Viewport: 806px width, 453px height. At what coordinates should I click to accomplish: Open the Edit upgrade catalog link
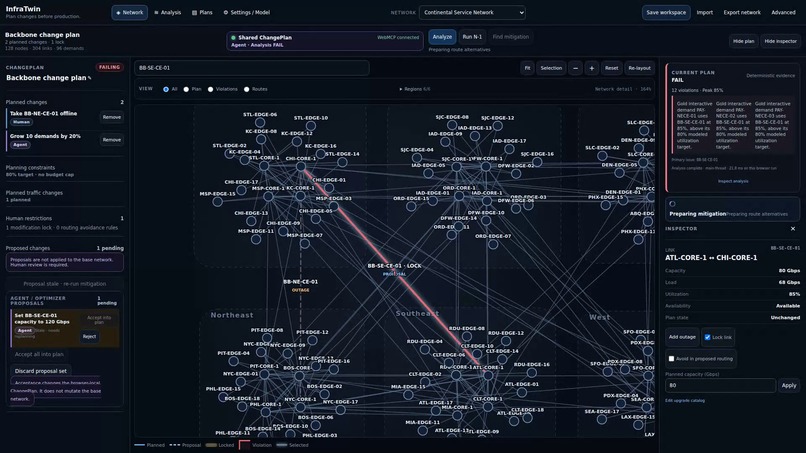tap(685, 401)
